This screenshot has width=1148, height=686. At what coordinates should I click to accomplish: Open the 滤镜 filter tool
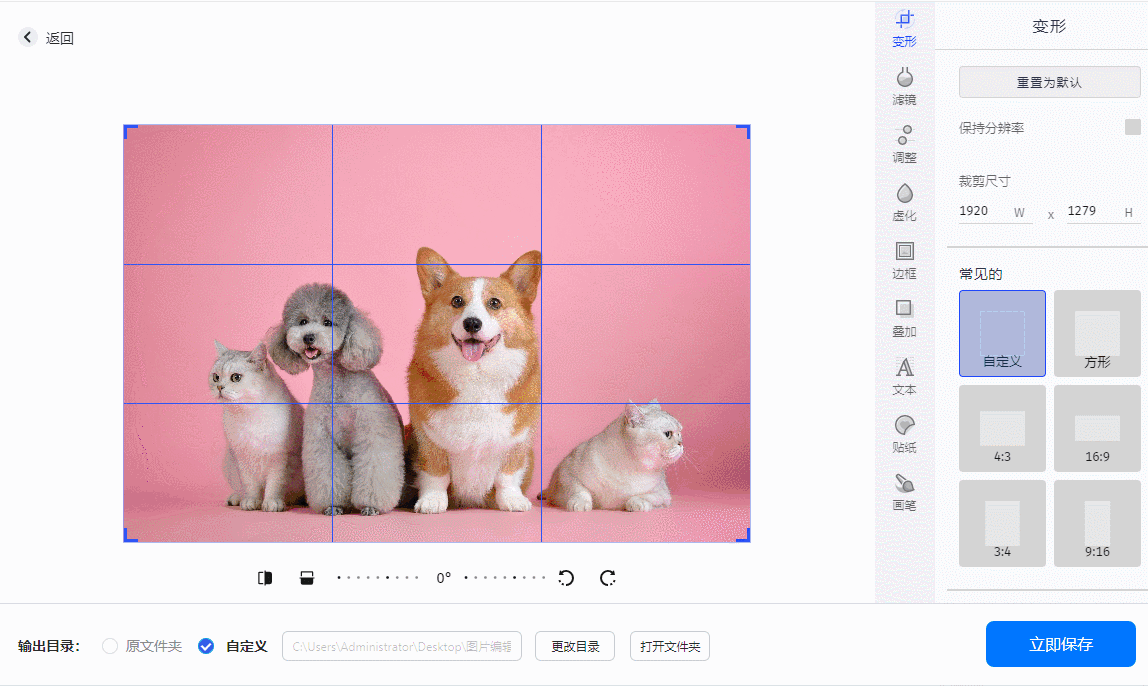coord(904,86)
